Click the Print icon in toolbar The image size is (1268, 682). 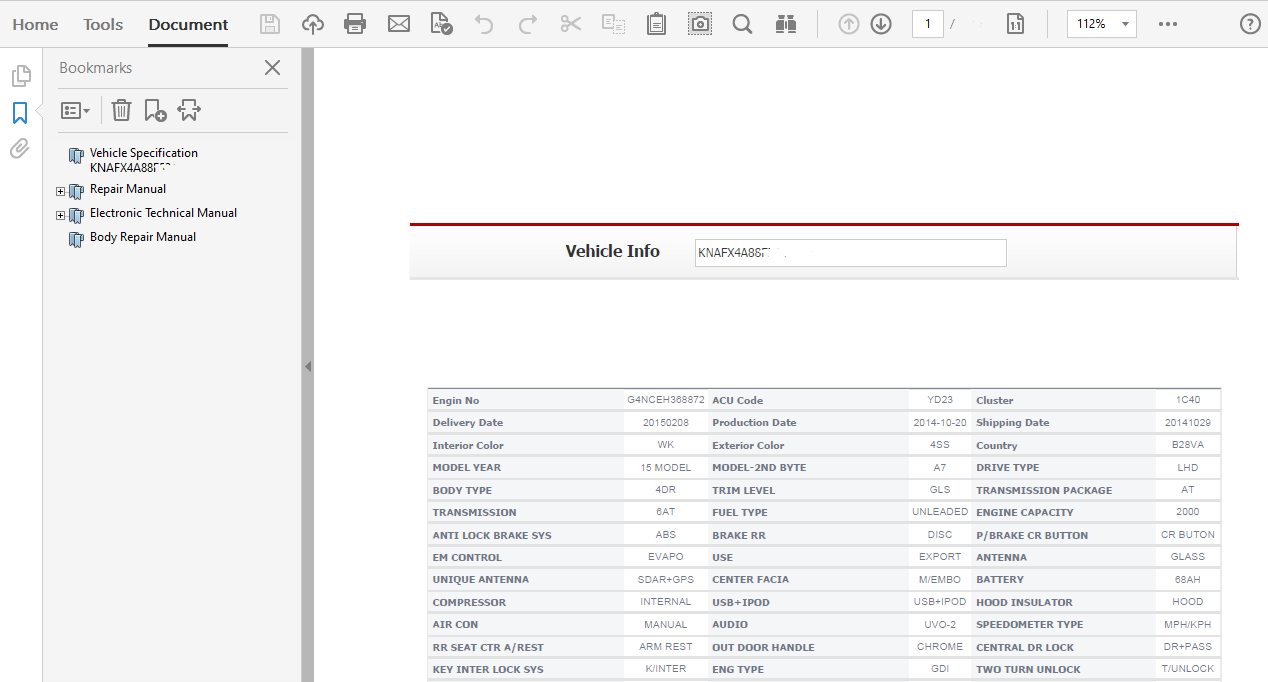tap(354, 24)
